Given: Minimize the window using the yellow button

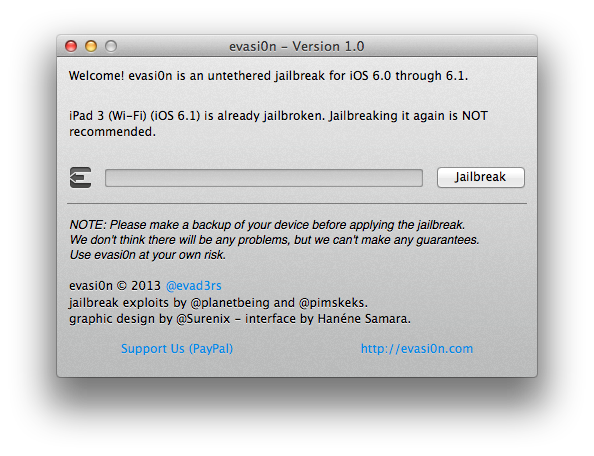Looking at the screenshot, I should [91, 46].
